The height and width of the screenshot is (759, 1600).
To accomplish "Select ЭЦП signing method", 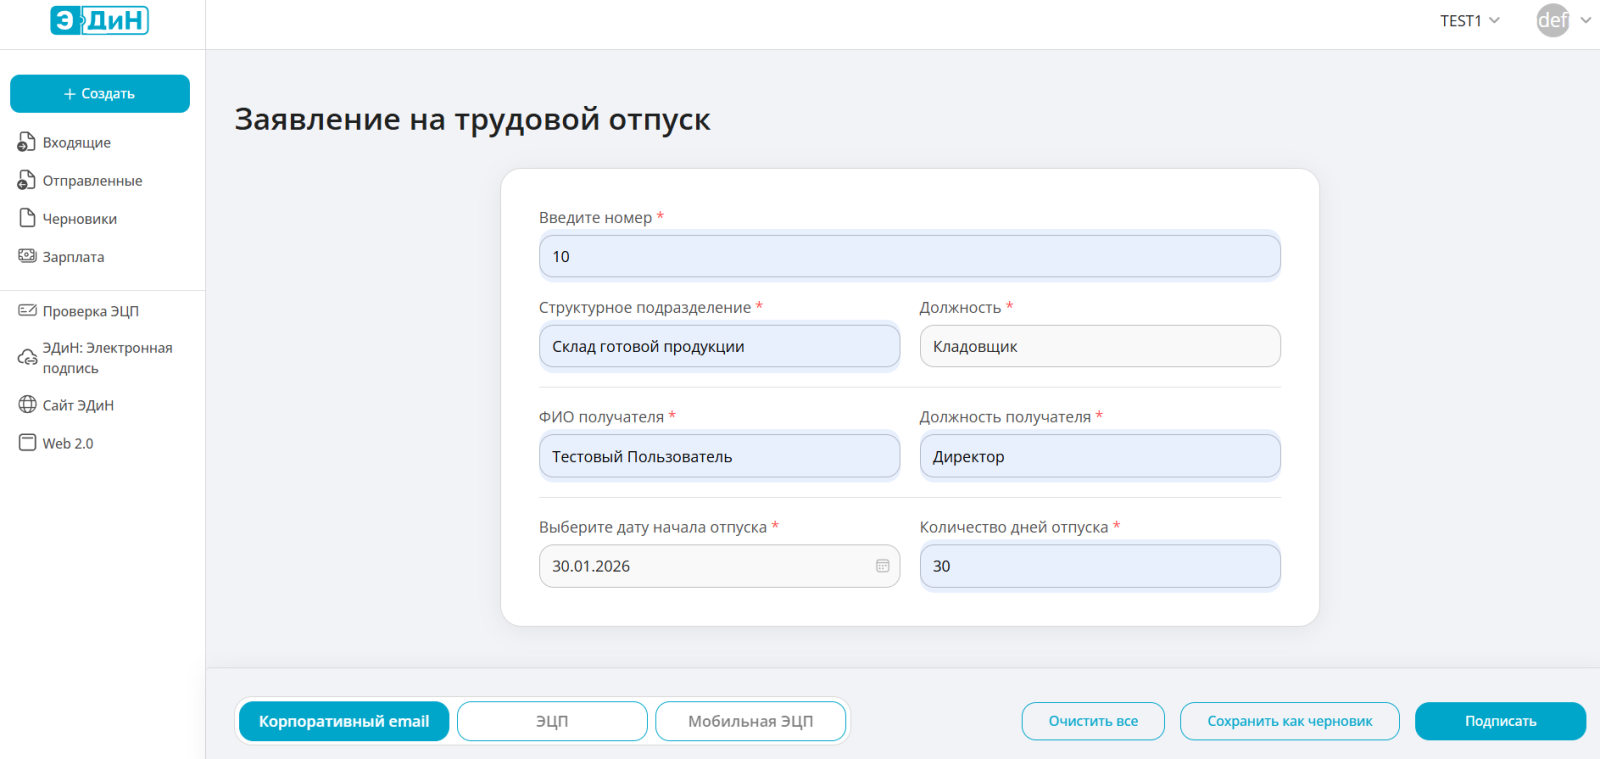I will (x=552, y=721).
